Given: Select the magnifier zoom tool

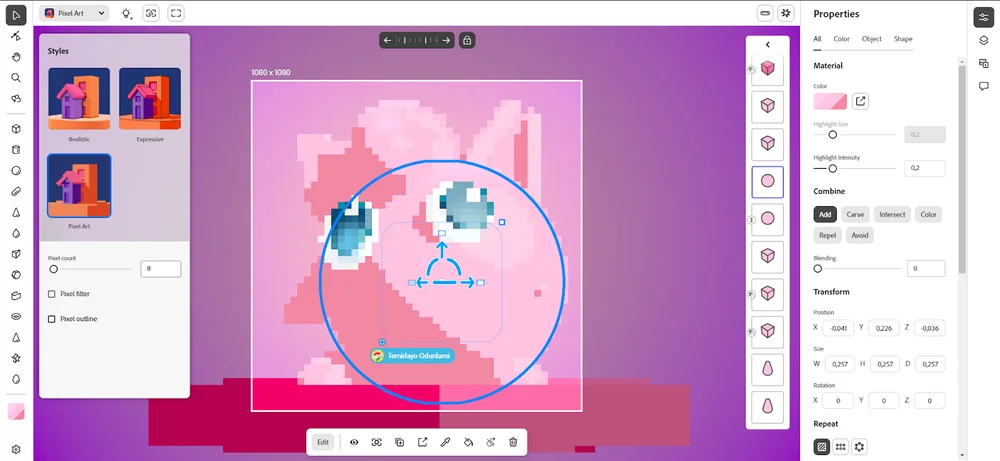Looking at the screenshot, I should (x=16, y=78).
